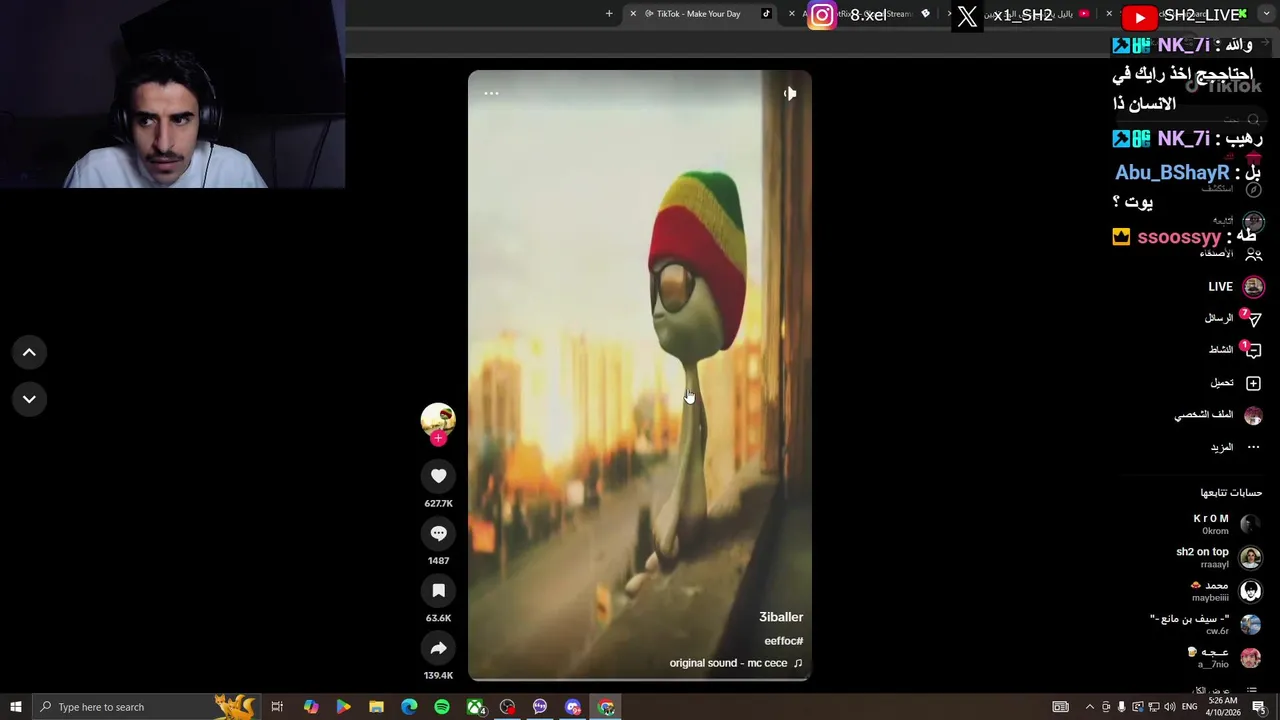Launch Copilot from the taskbar
Viewport: 1280px width, 720px height.
coord(310,707)
